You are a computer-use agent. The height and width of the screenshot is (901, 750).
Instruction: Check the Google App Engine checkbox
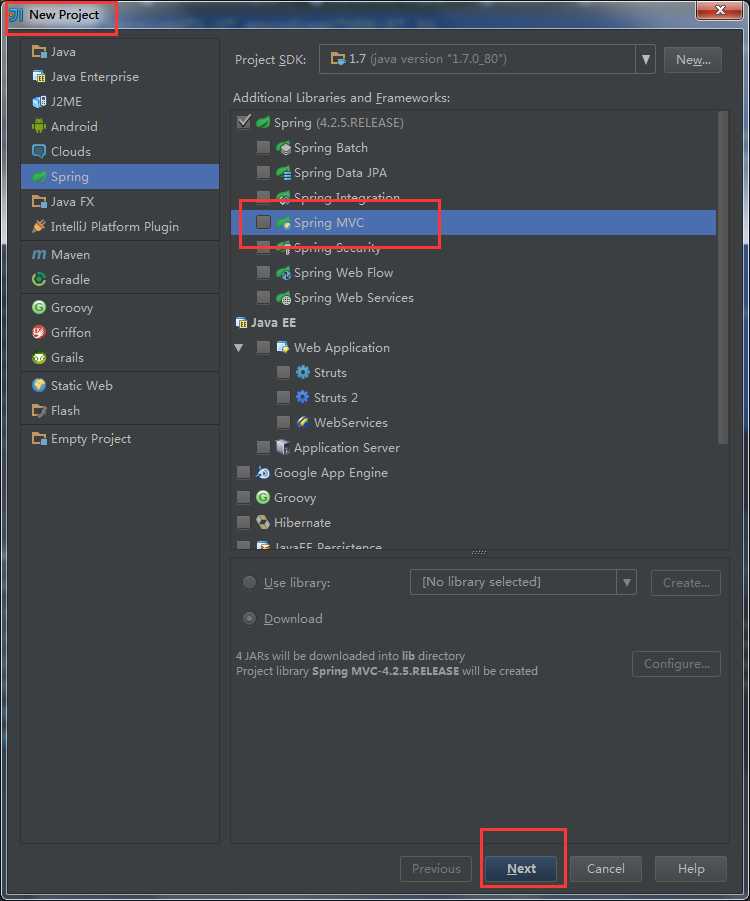(x=244, y=472)
